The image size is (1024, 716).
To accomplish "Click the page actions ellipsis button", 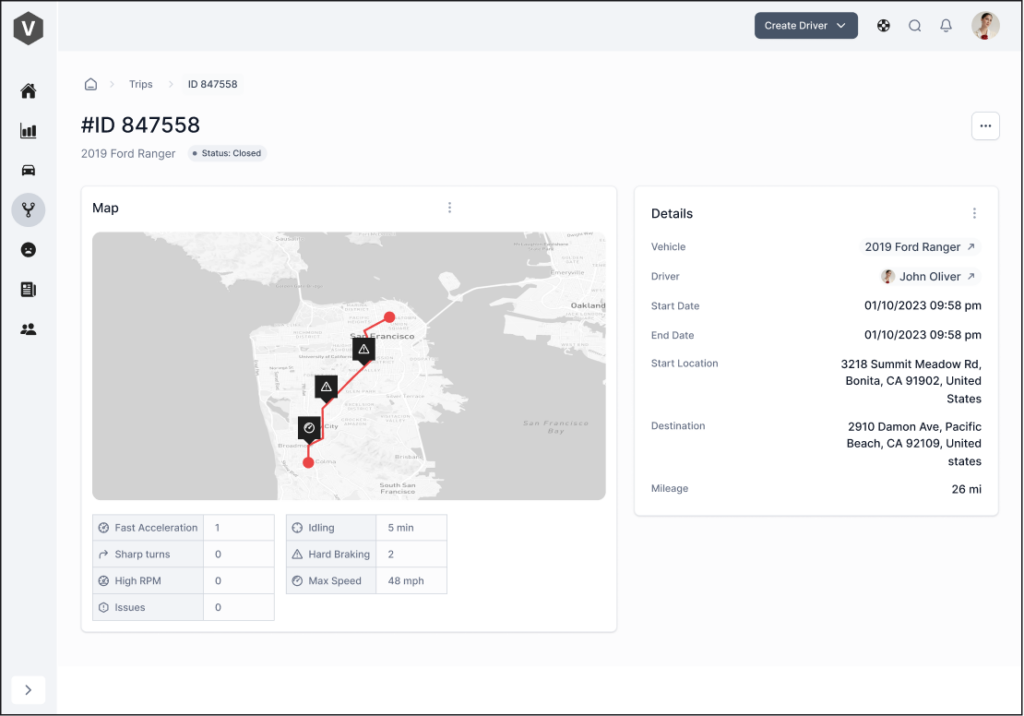I will (985, 126).
